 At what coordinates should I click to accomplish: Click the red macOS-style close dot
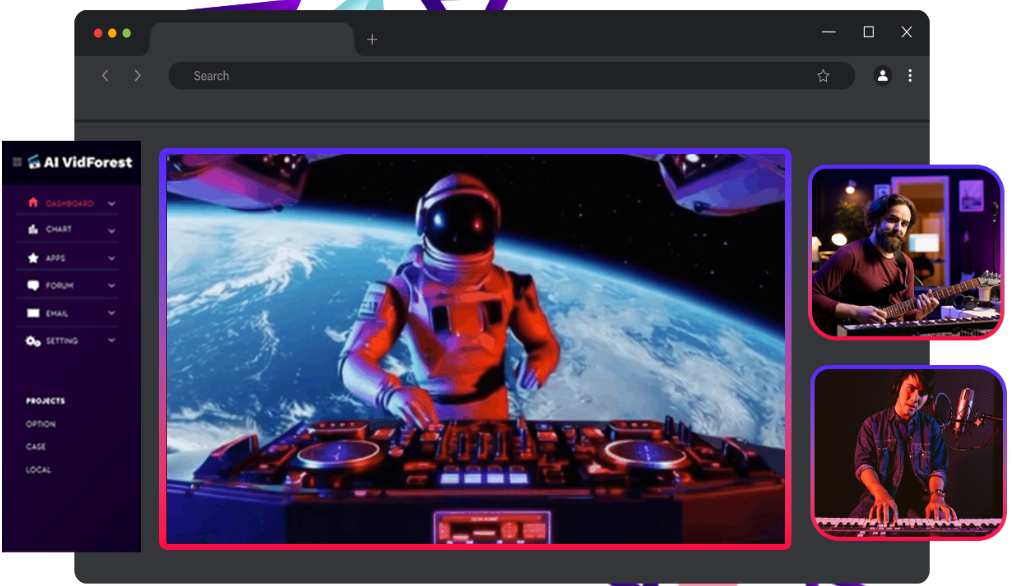pyautogui.click(x=98, y=33)
